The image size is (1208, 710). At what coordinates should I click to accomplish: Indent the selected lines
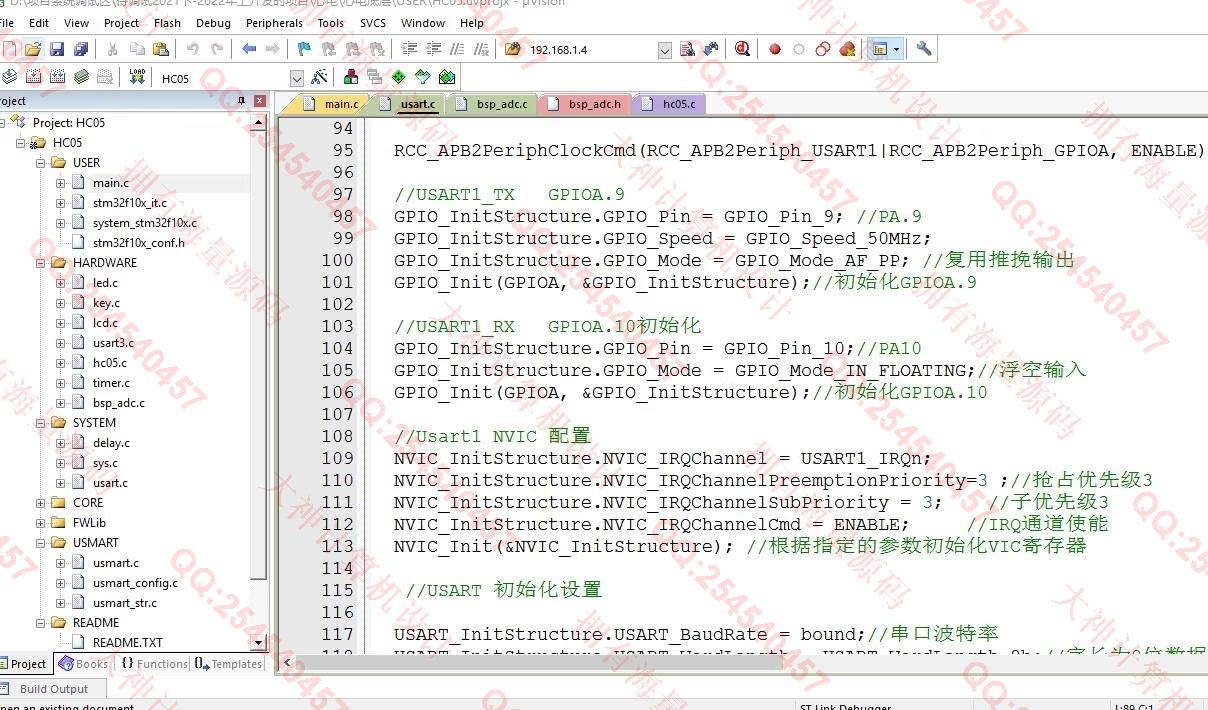point(409,49)
